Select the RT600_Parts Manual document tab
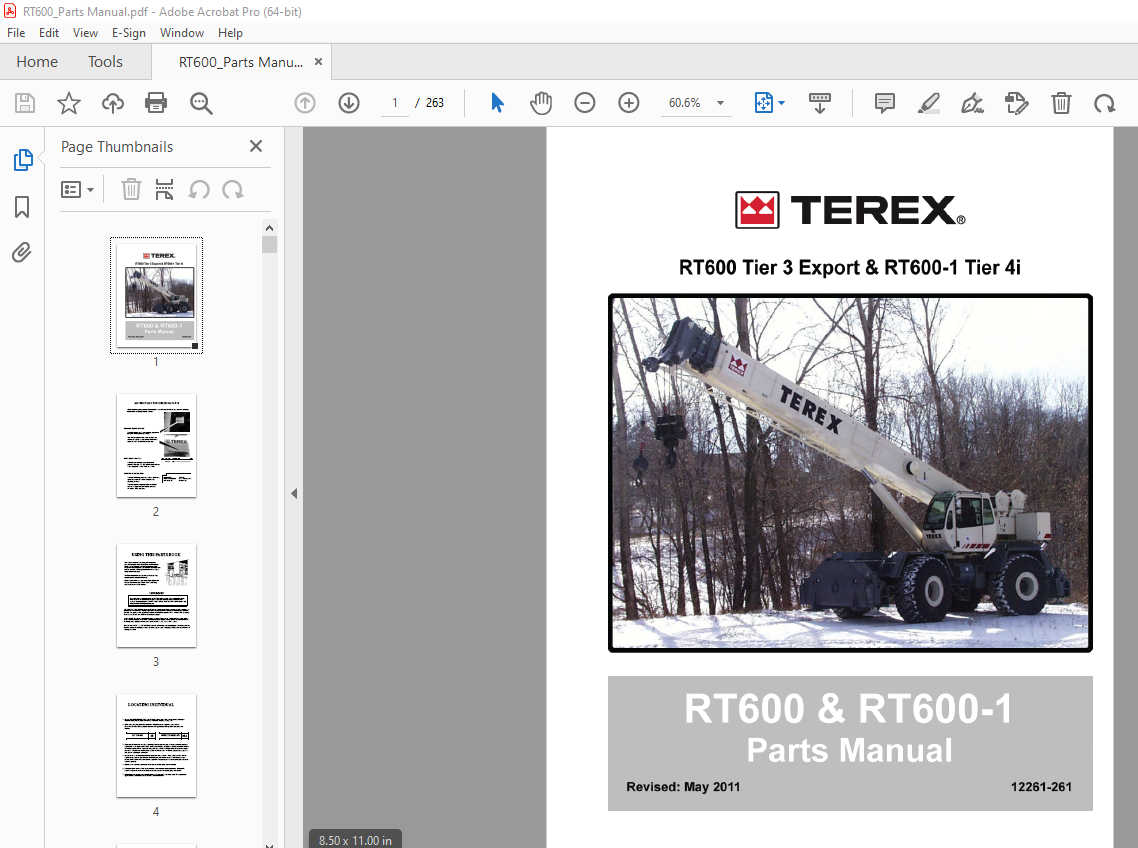Screen dimensions: 1138x848 pyautogui.click(x=241, y=62)
